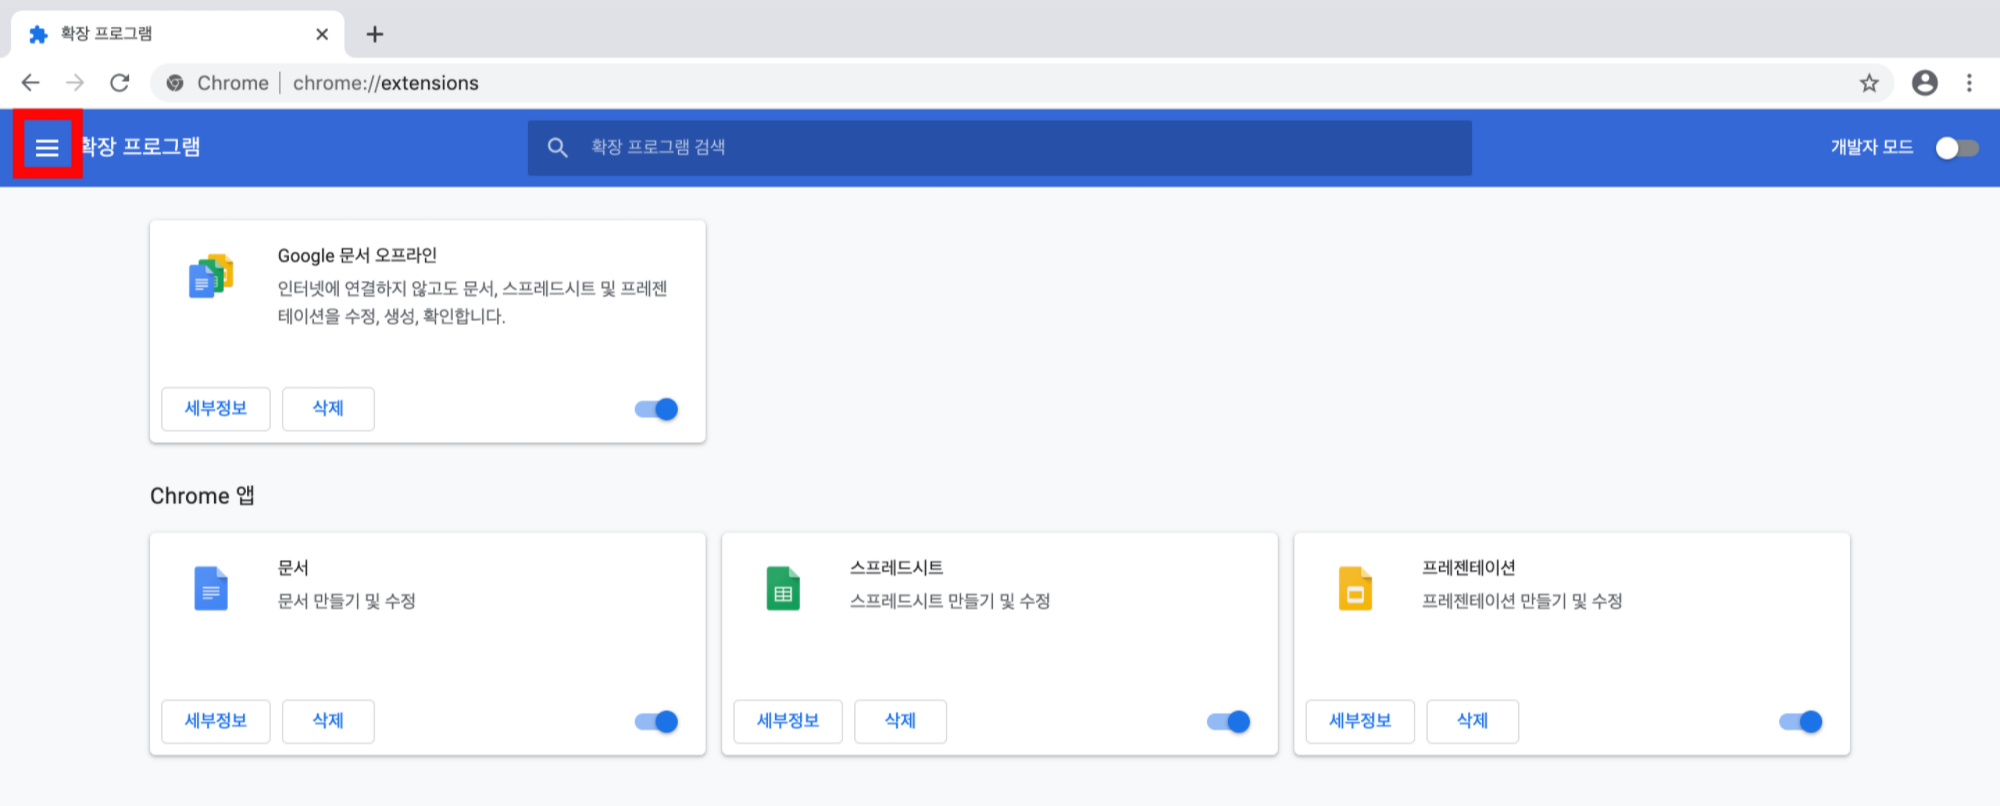Click the 프레젠테이션 app icon
The image size is (2000, 806).
pos(1355,588)
